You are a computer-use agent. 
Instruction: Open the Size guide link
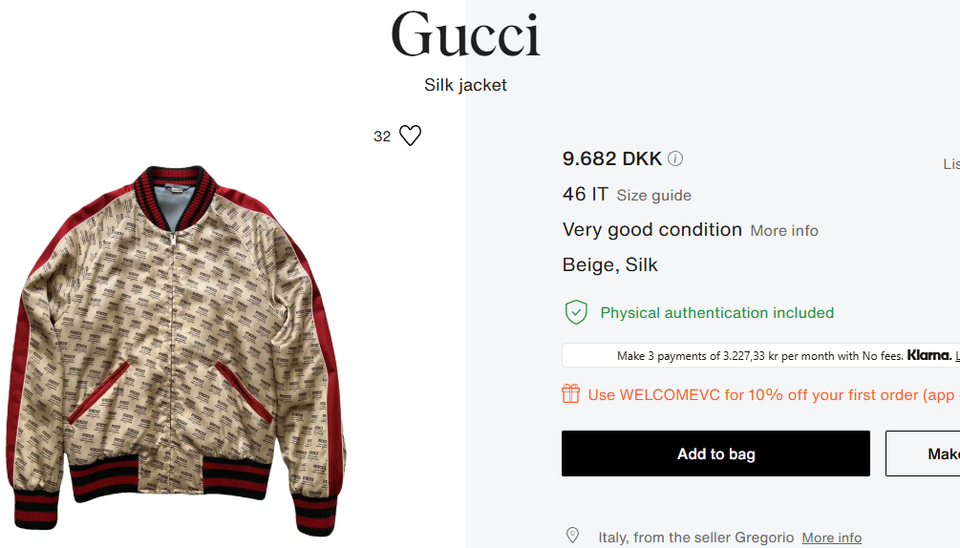pos(654,195)
